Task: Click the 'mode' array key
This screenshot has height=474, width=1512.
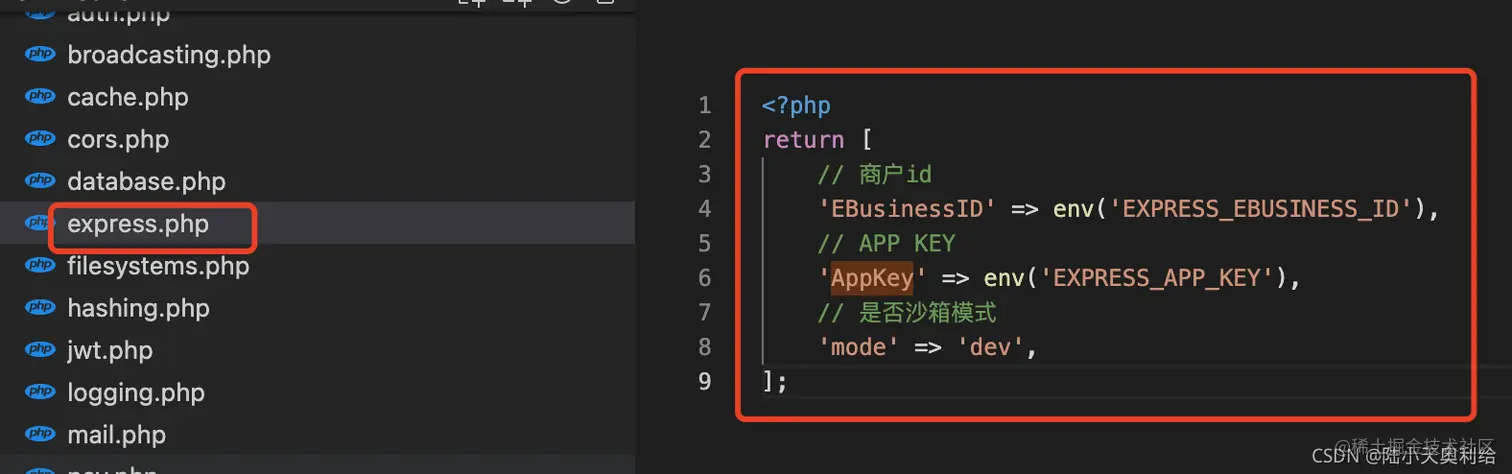Action: pyautogui.click(x=859, y=347)
